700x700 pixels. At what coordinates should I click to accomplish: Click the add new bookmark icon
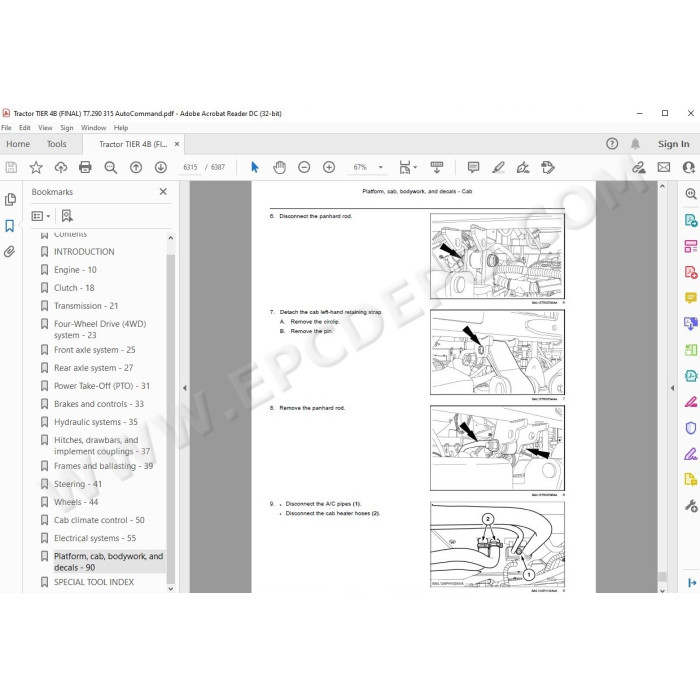click(x=67, y=216)
